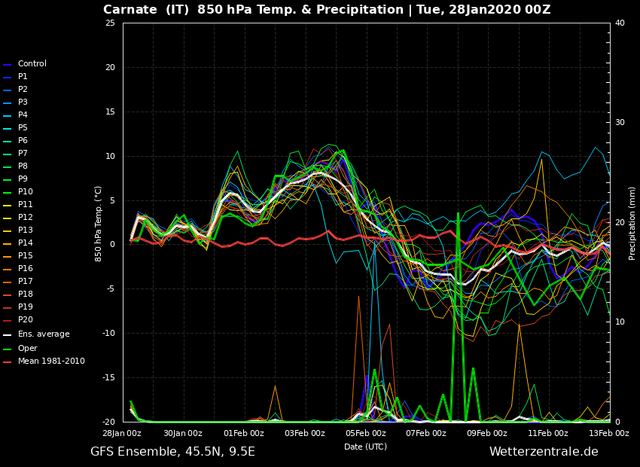Click the precipitation axis value '40'
Viewport: 640px width, 467px height.
click(620, 23)
